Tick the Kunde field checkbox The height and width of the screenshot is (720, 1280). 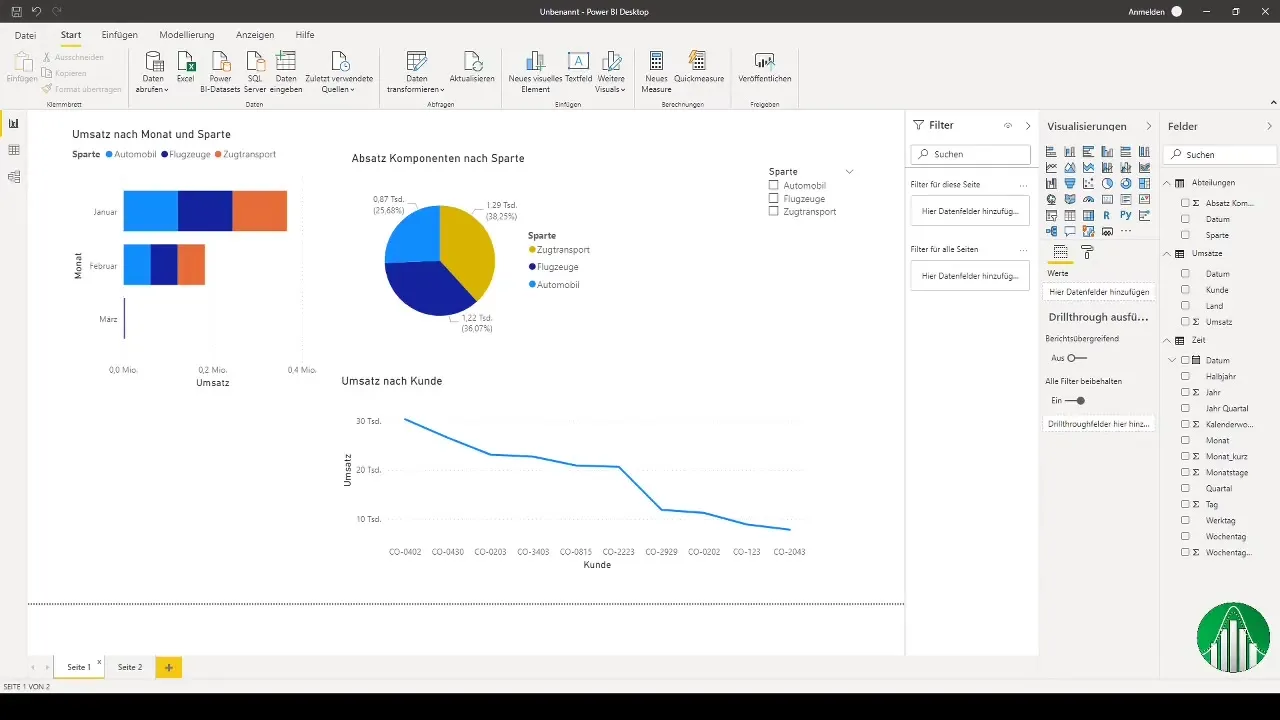[x=1185, y=290]
